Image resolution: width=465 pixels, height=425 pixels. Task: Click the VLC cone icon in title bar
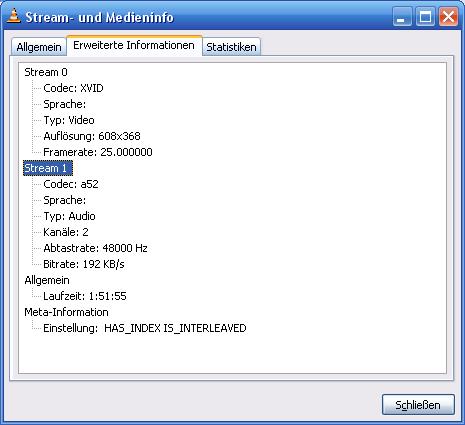click(13, 16)
